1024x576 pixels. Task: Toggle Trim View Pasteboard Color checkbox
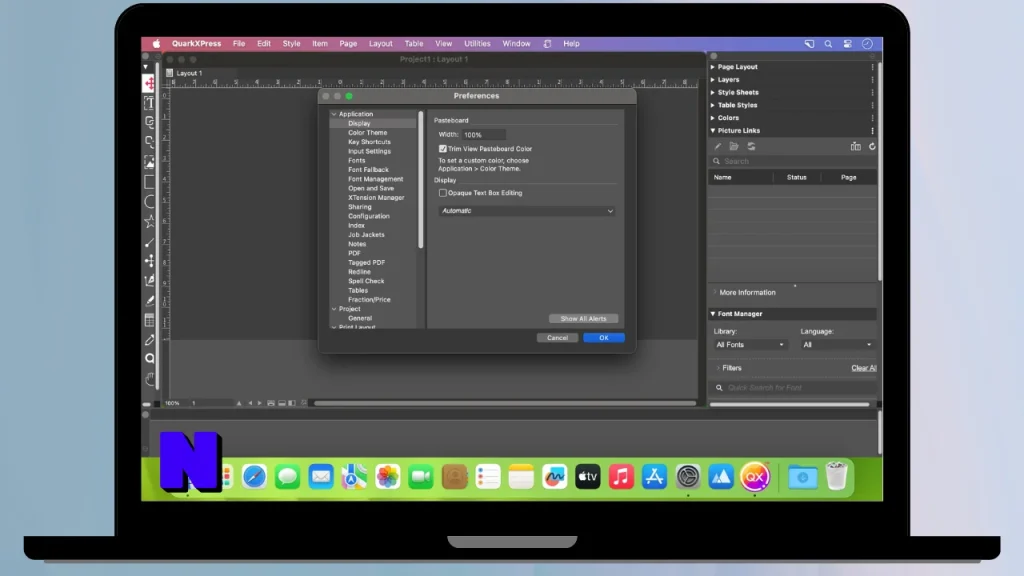click(443, 149)
